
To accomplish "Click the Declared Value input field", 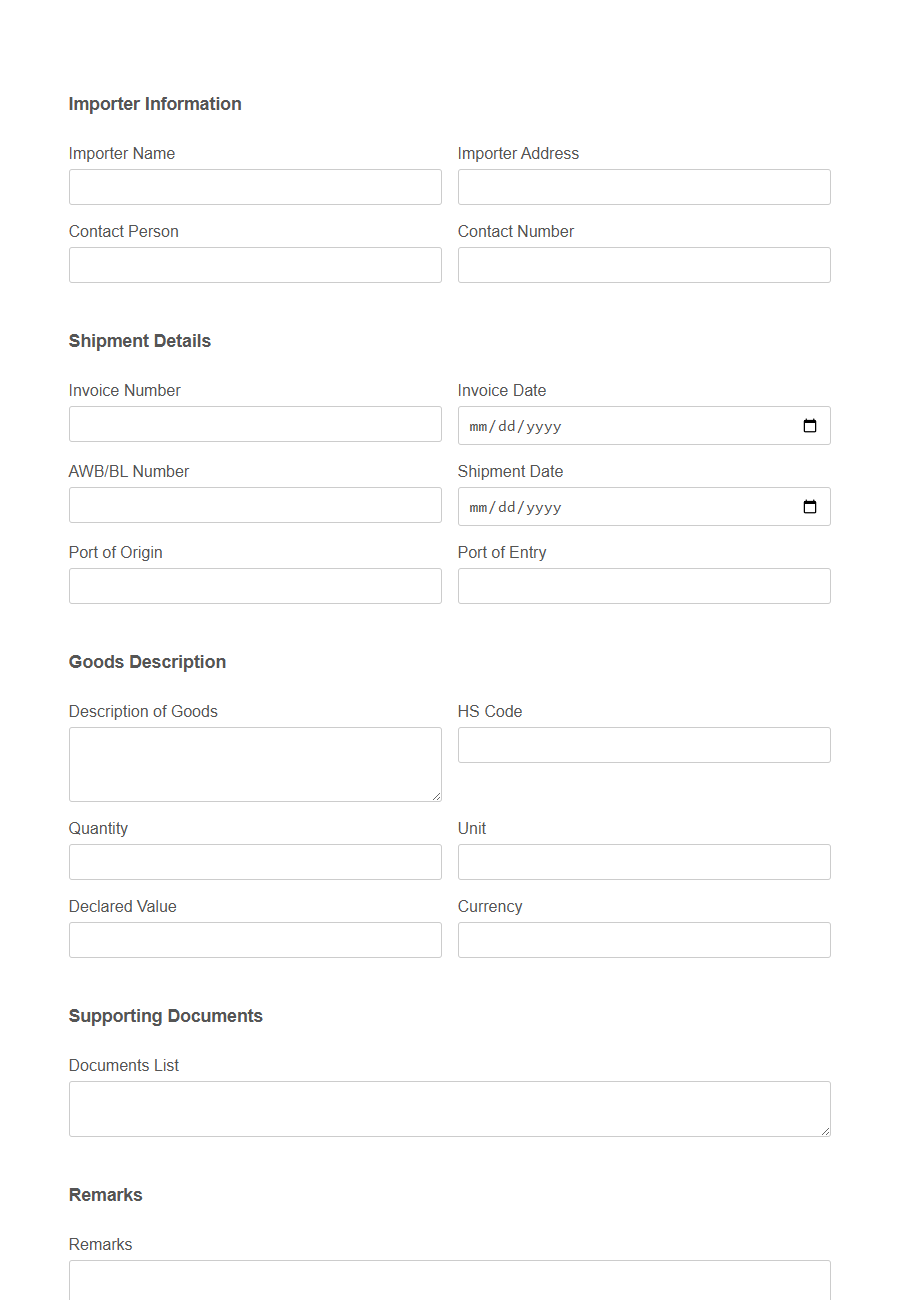I will point(255,940).
